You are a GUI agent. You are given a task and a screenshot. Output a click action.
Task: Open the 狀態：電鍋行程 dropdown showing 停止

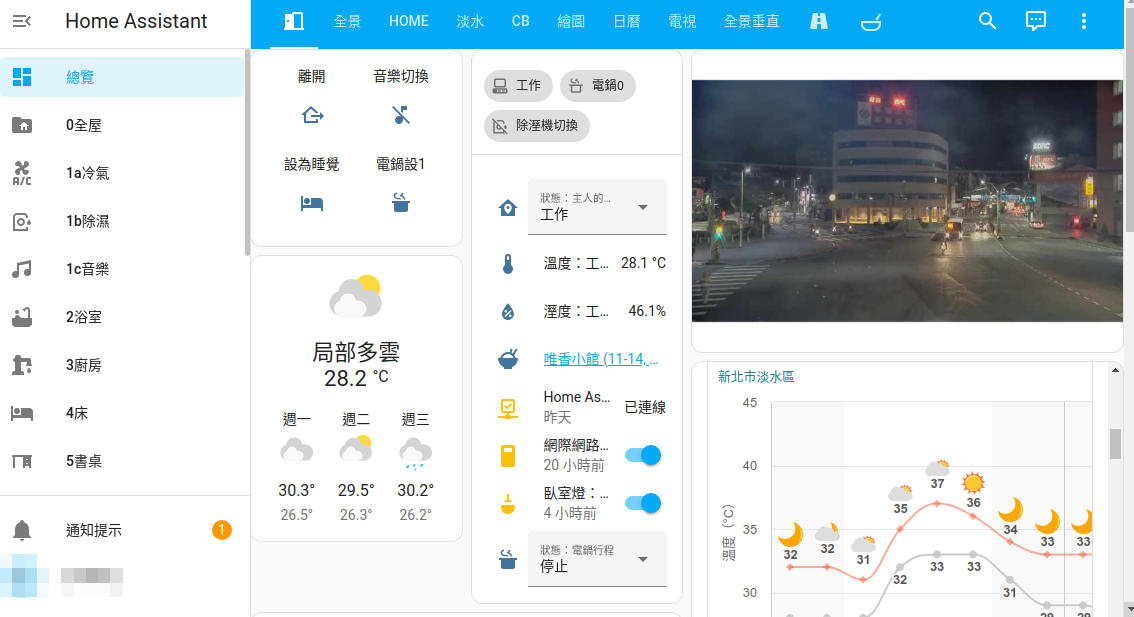(x=597, y=559)
